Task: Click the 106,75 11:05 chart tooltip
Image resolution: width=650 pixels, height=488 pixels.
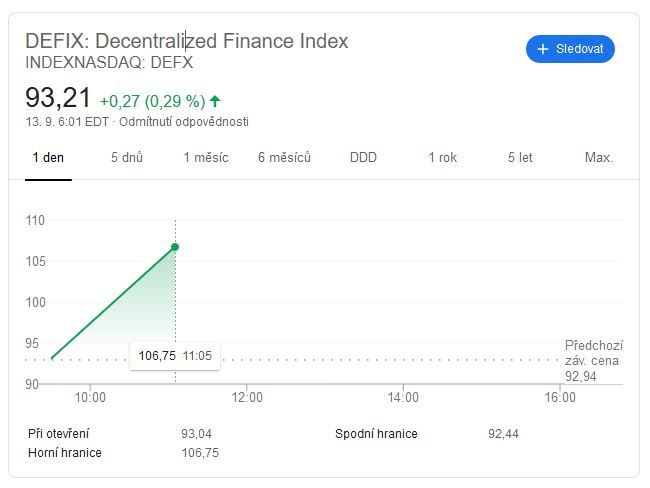Action: tap(175, 355)
